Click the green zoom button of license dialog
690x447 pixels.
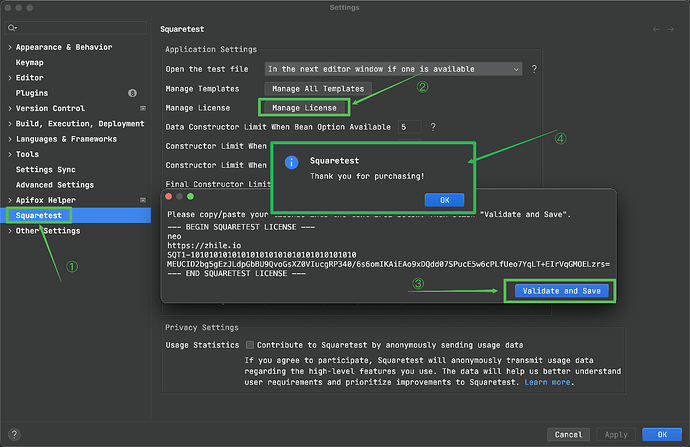(190, 196)
